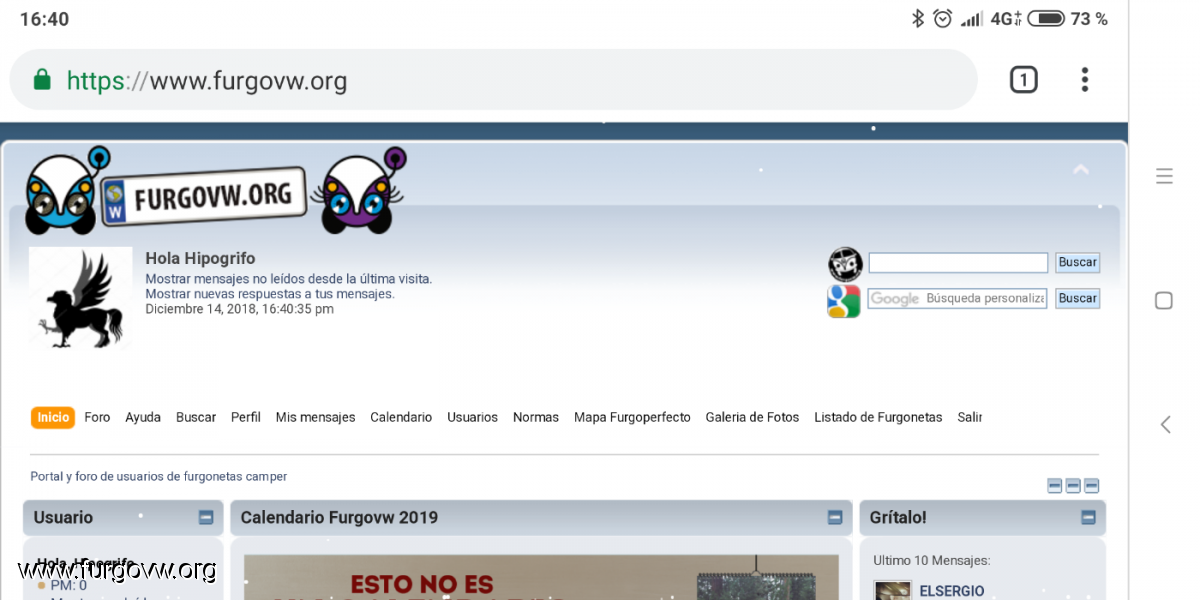
Task: Collapse the Calendario Furgovw 2019 block
Action: tap(835, 517)
